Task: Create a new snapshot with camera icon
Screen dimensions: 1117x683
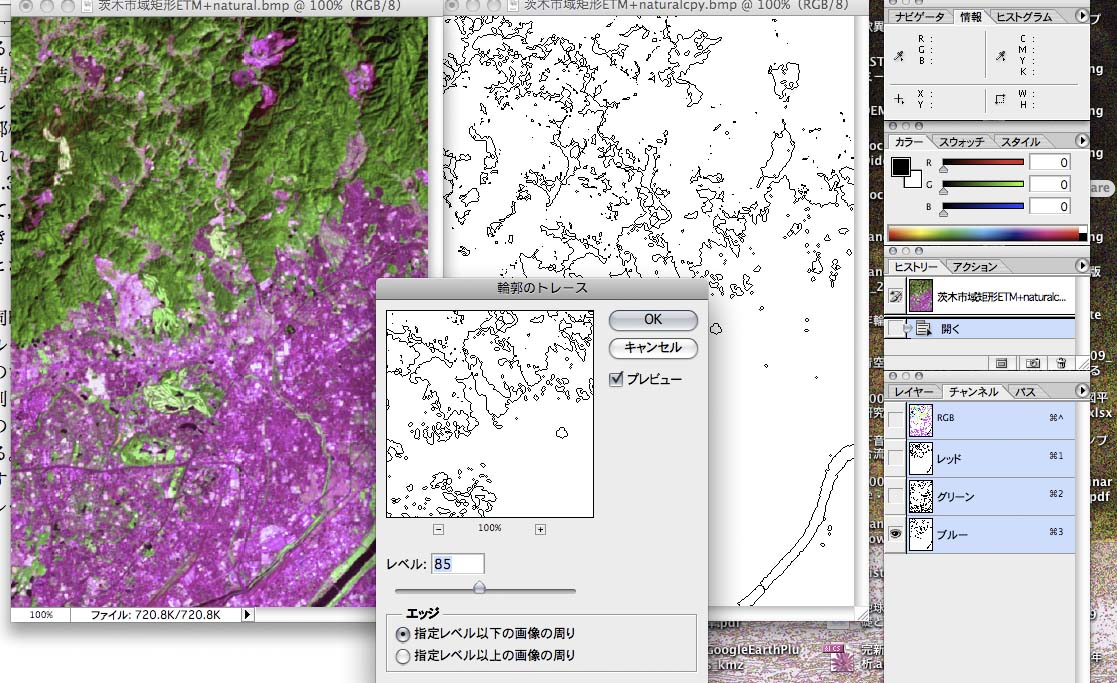Action: (x=1032, y=363)
